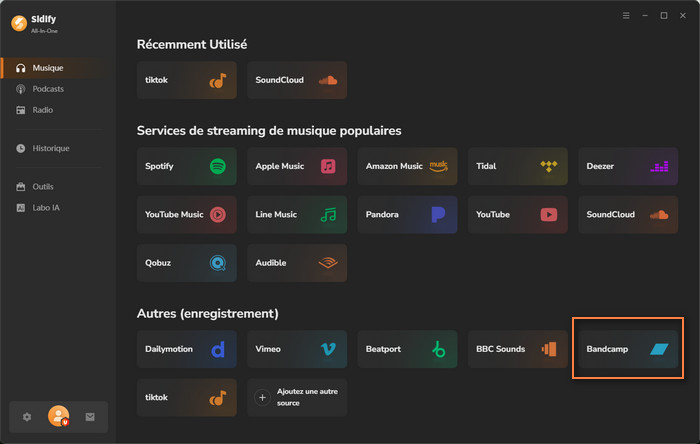The image size is (700, 444).
Task: Pick the Bandcamp recording source
Action: coord(629,349)
